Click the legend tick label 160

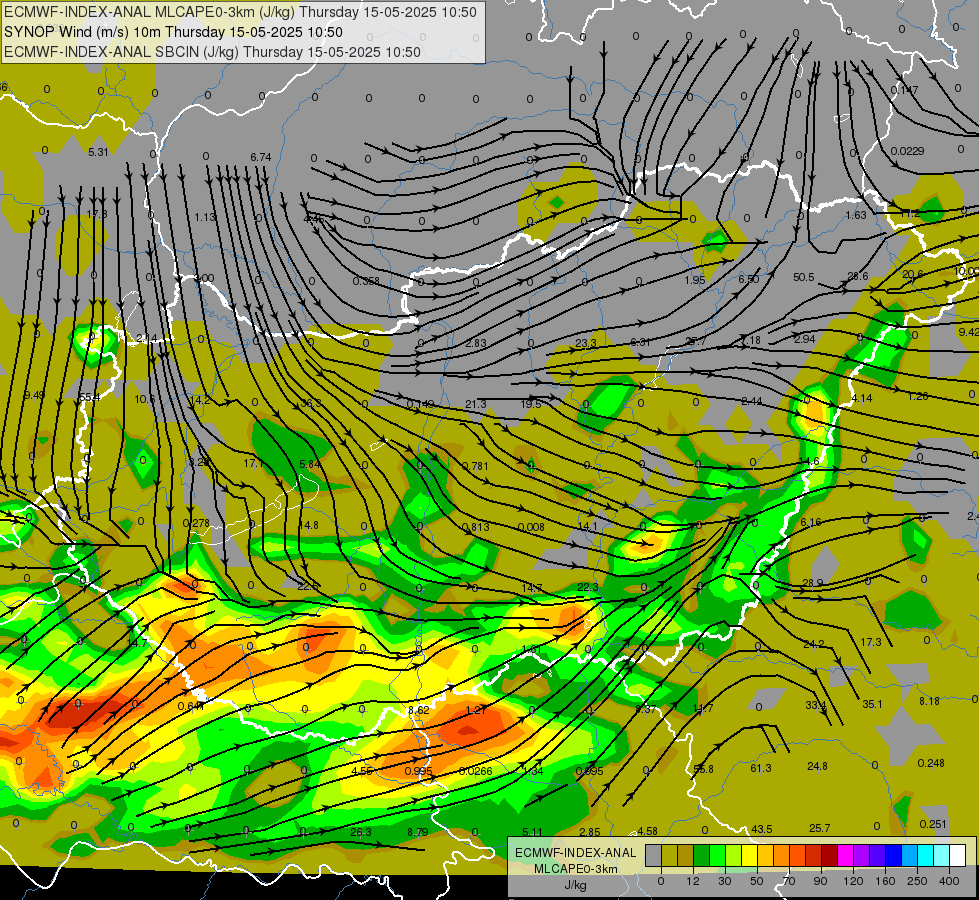click(x=885, y=881)
